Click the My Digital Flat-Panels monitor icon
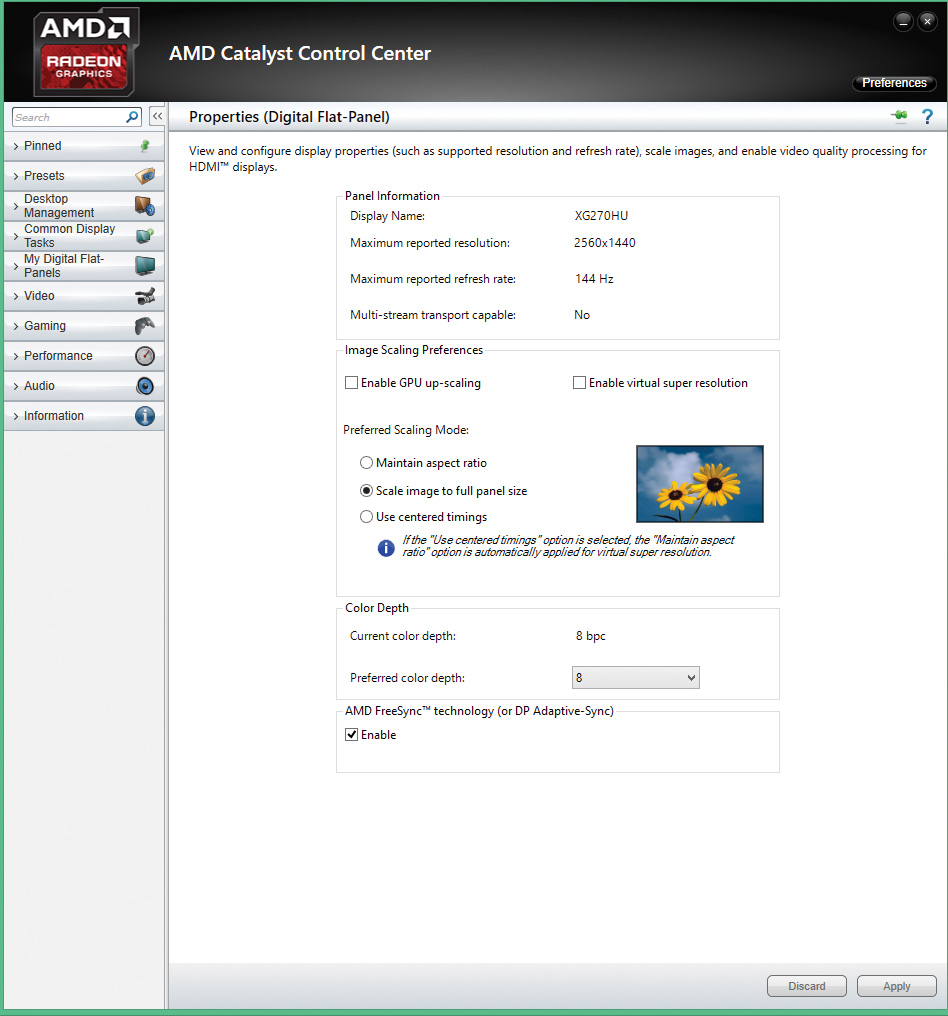 pos(145,266)
